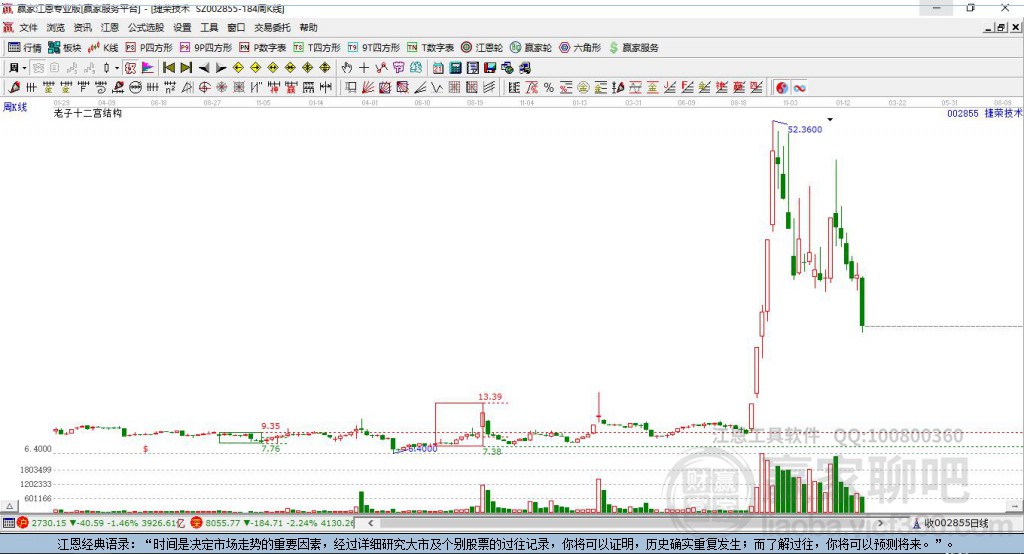Open the 交易委托 menu

pyautogui.click(x=272, y=27)
